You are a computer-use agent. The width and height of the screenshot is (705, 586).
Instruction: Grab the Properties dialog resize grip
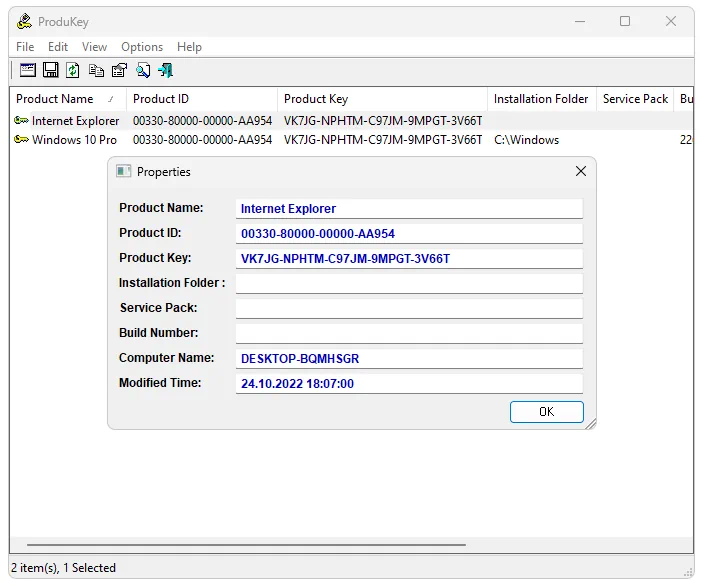pyautogui.click(x=591, y=424)
